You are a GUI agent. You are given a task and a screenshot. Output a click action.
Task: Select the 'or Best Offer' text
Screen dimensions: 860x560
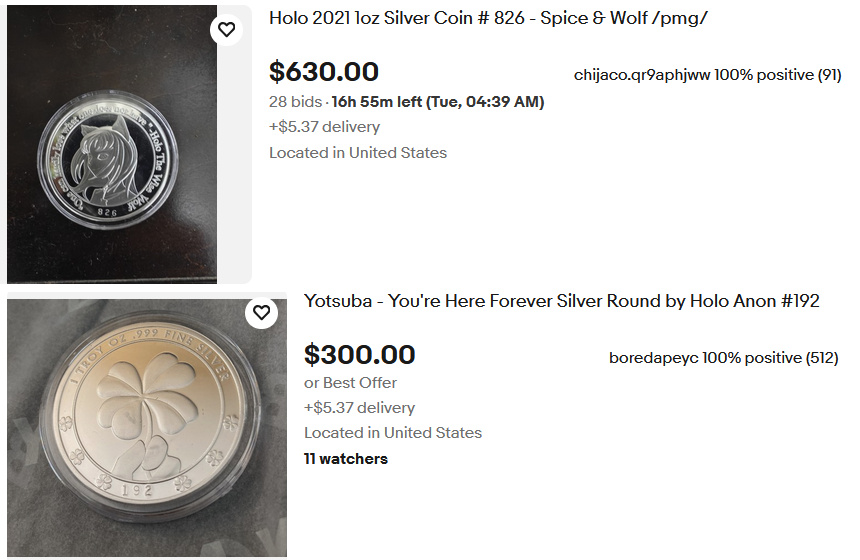tap(350, 383)
